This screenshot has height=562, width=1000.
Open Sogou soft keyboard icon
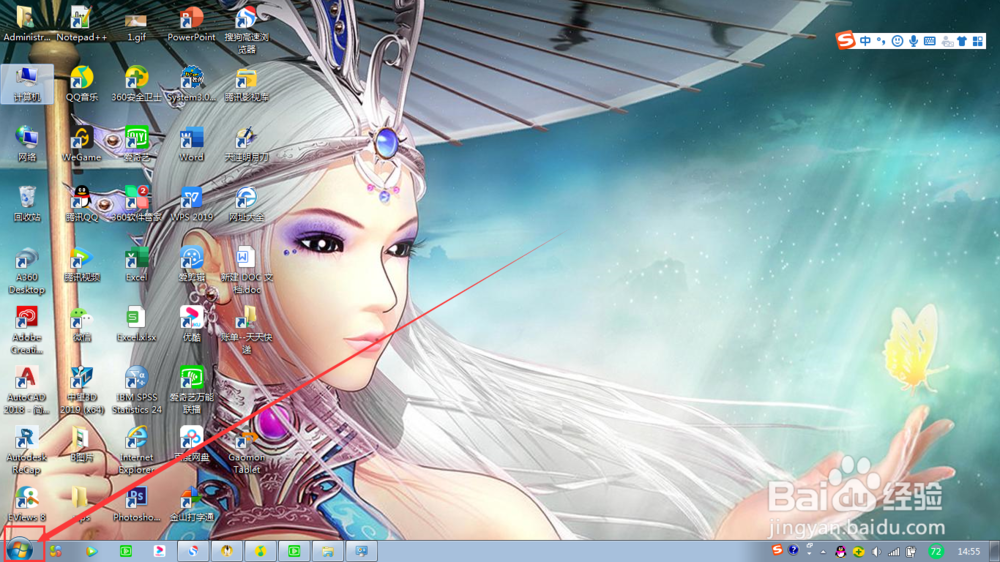[930, 41]
